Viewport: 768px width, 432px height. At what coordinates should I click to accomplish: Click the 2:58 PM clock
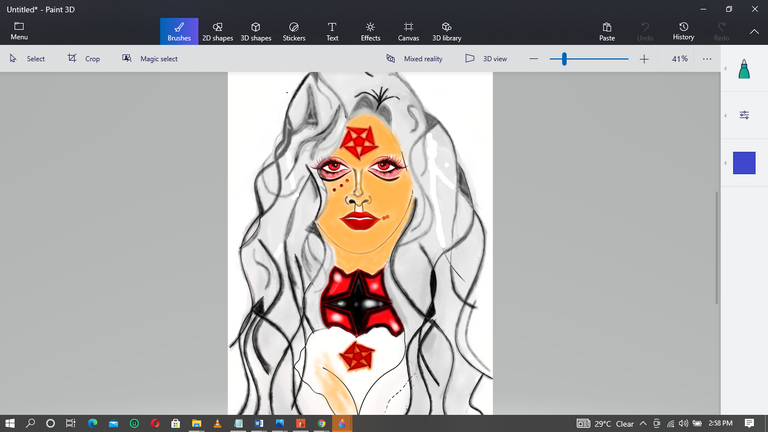tap(720, 423)
